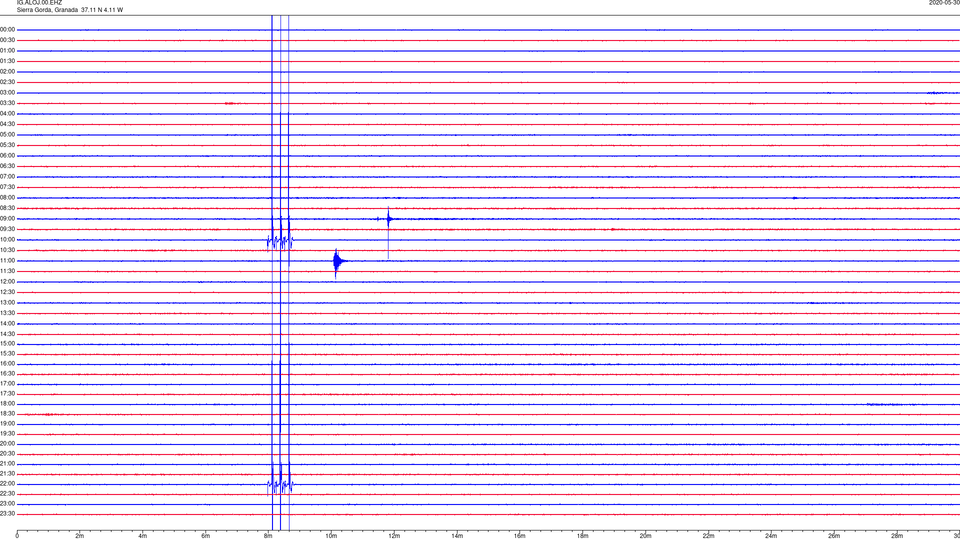Image resolution: width=960 pixels, height=540 pixels.
Task: Pick the 07:00 trace label
Action: [8, 176]
